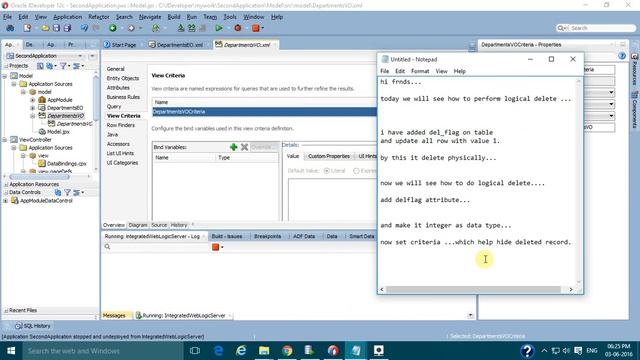Click the Save toolbar icon
This screenshot has height=360, width=640.
(x=56, y=28)
